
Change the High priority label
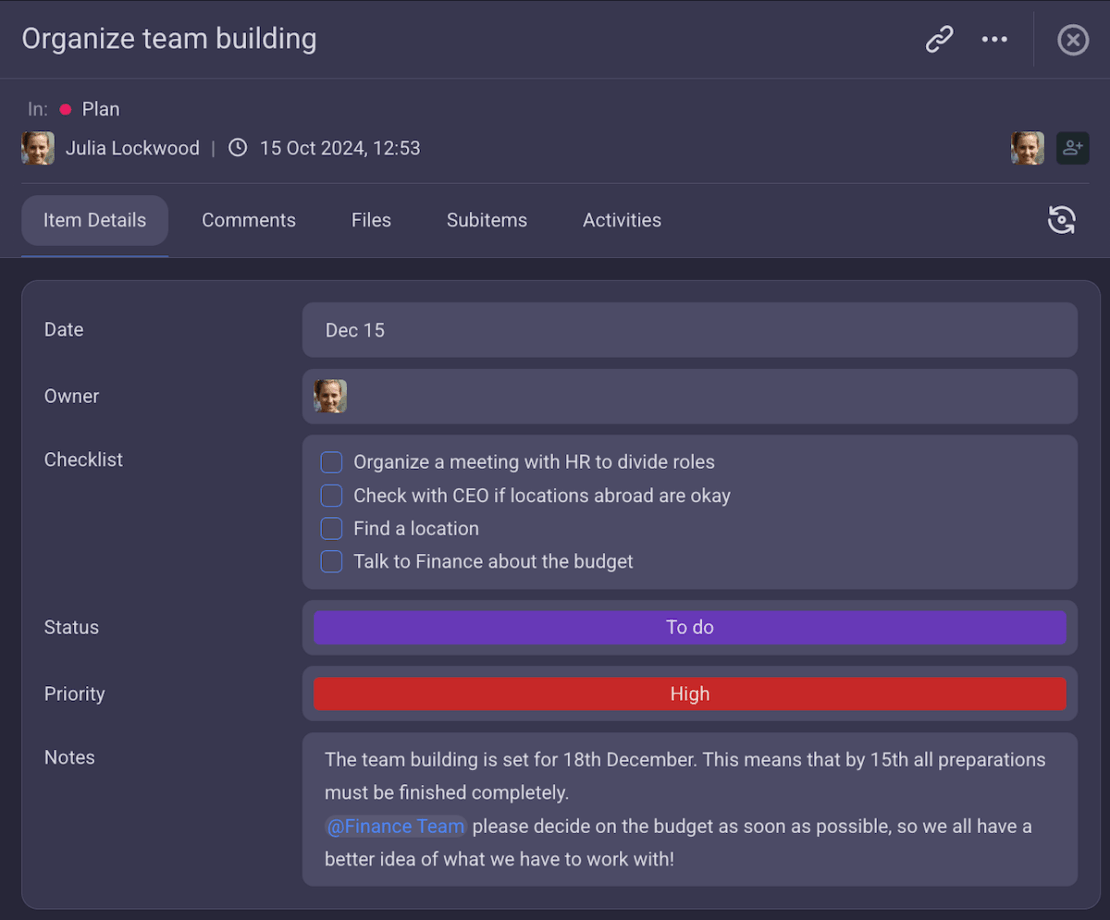coord(689,694)
